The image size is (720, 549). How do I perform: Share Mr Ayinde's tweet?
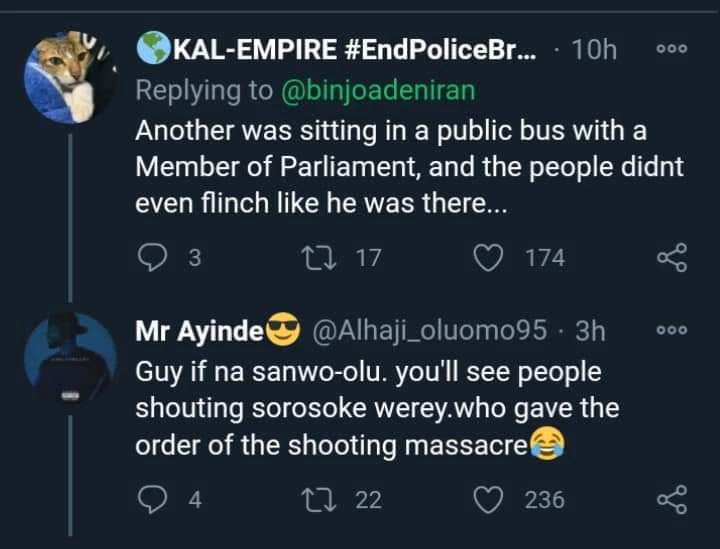click(671, 499)
